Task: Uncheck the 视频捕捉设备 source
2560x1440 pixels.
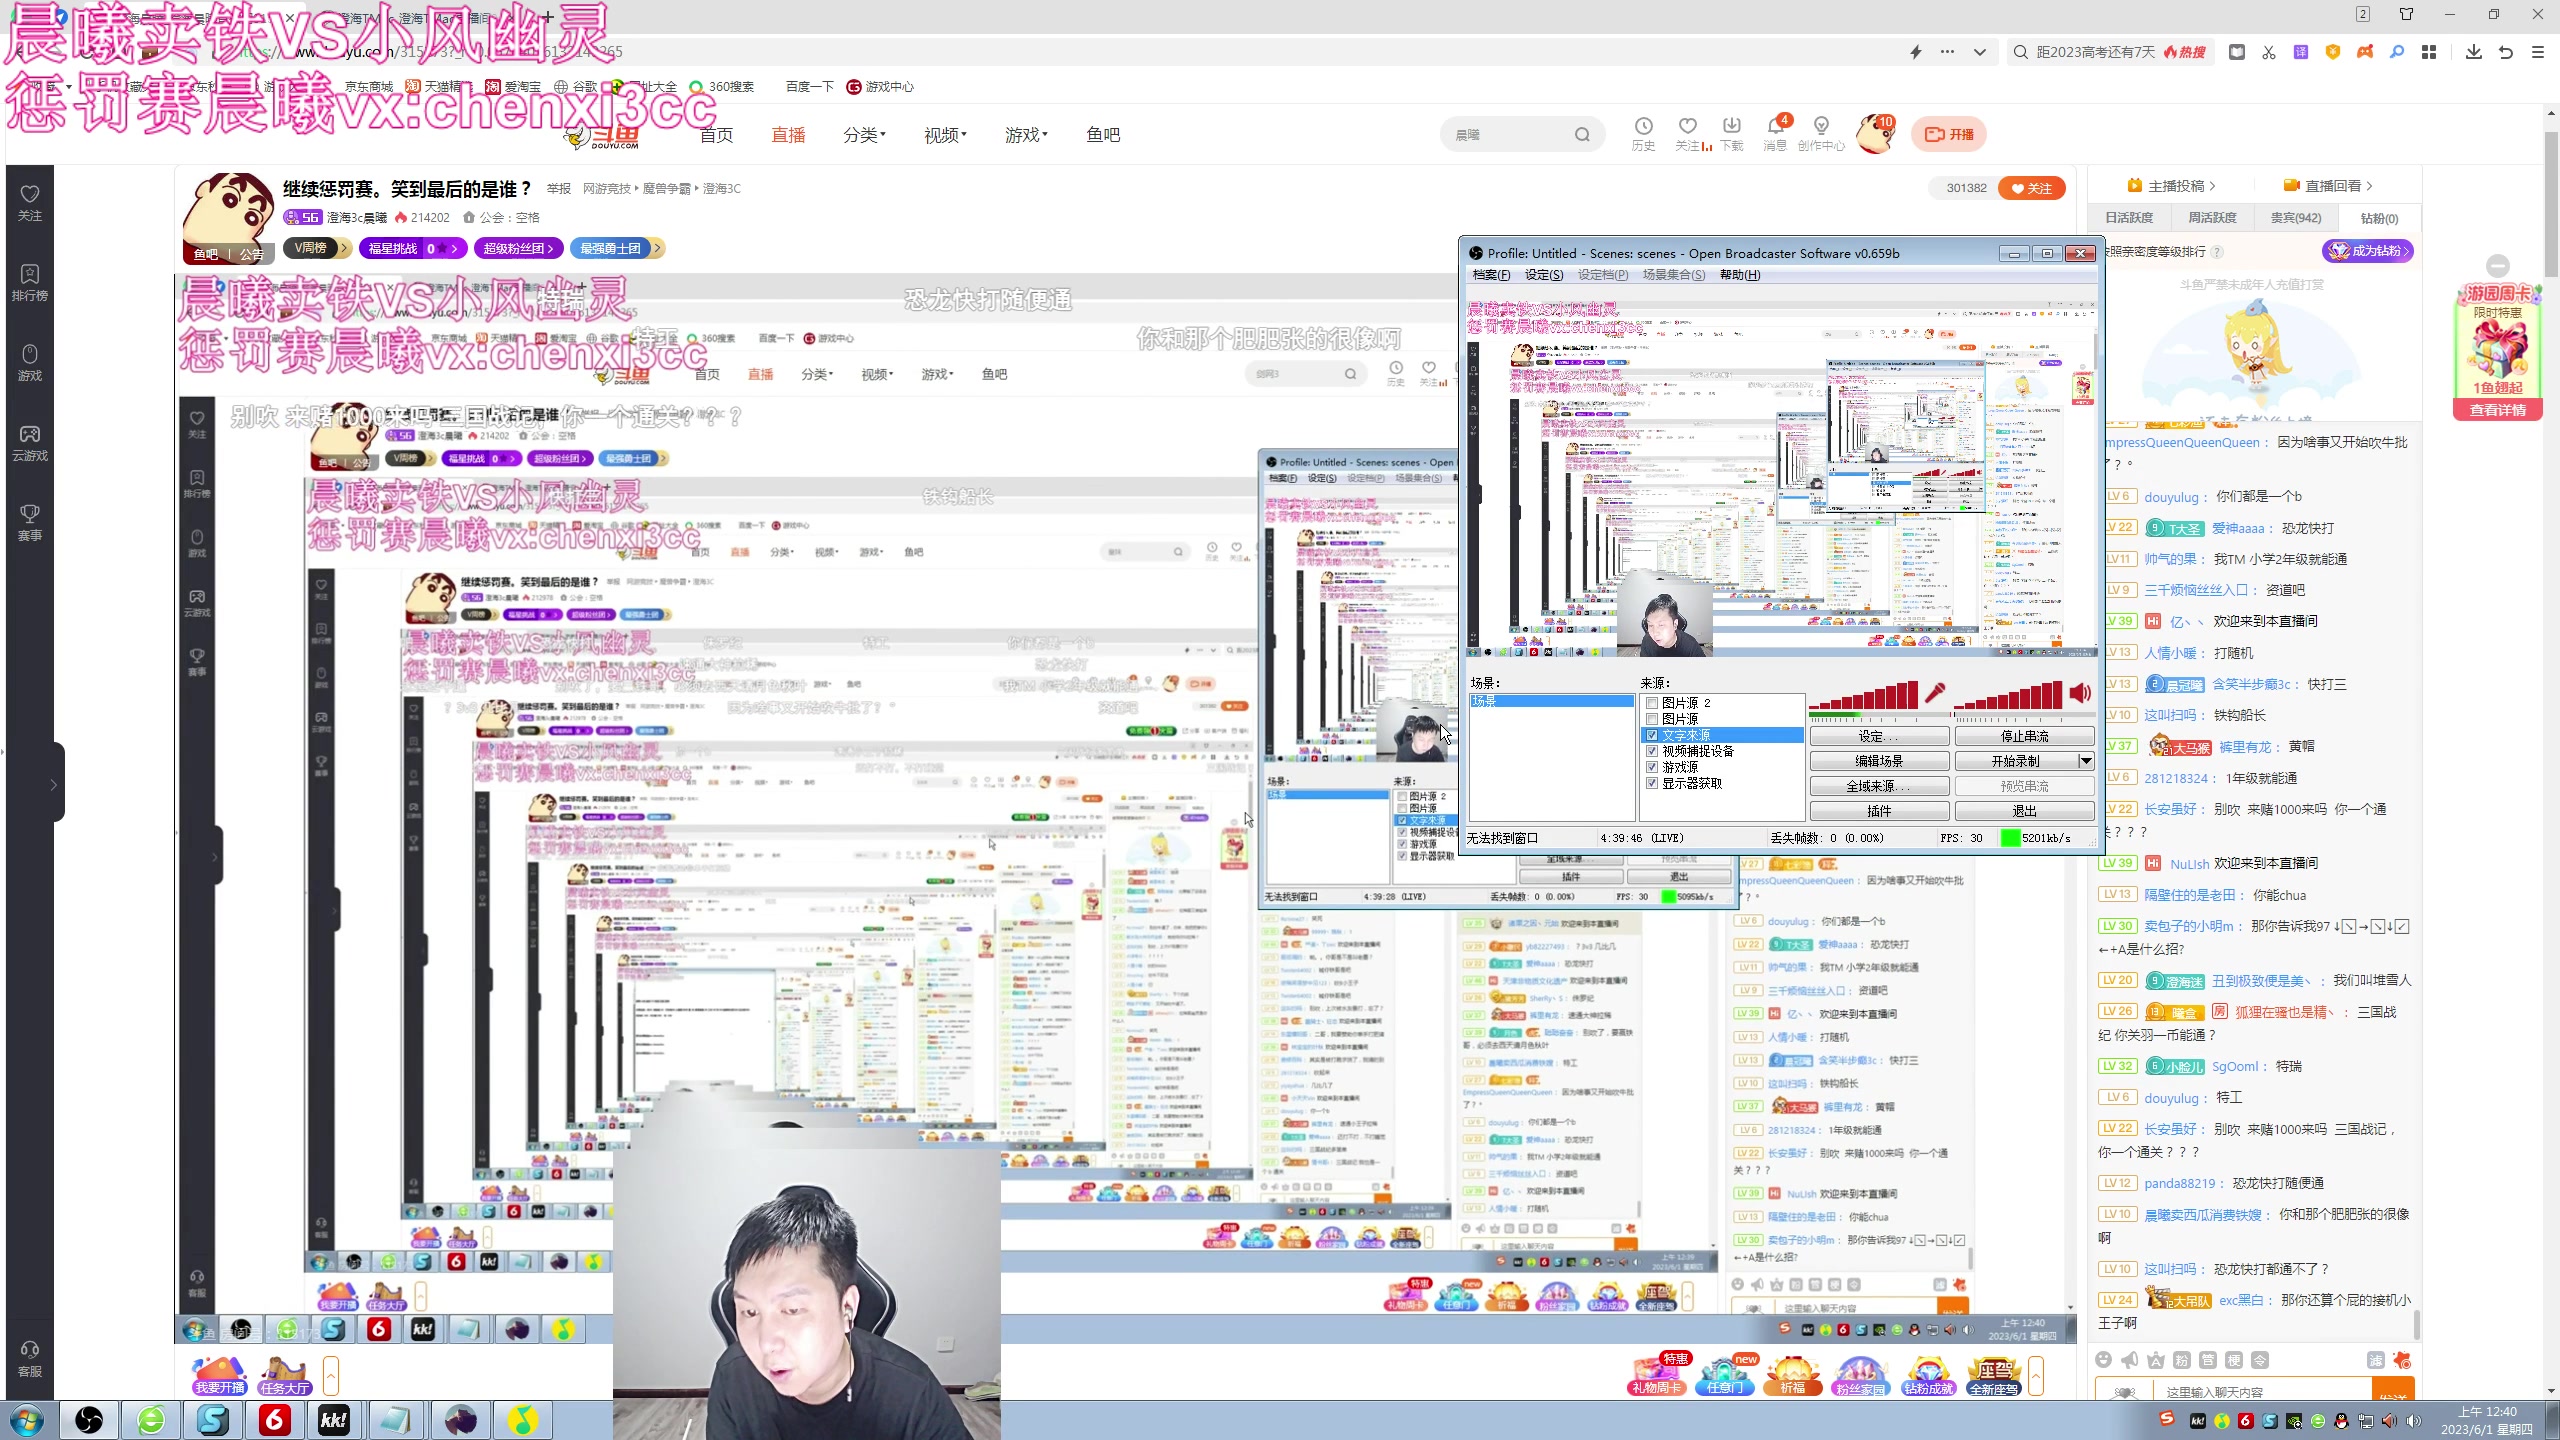Action: click(x=1652, y=751)
